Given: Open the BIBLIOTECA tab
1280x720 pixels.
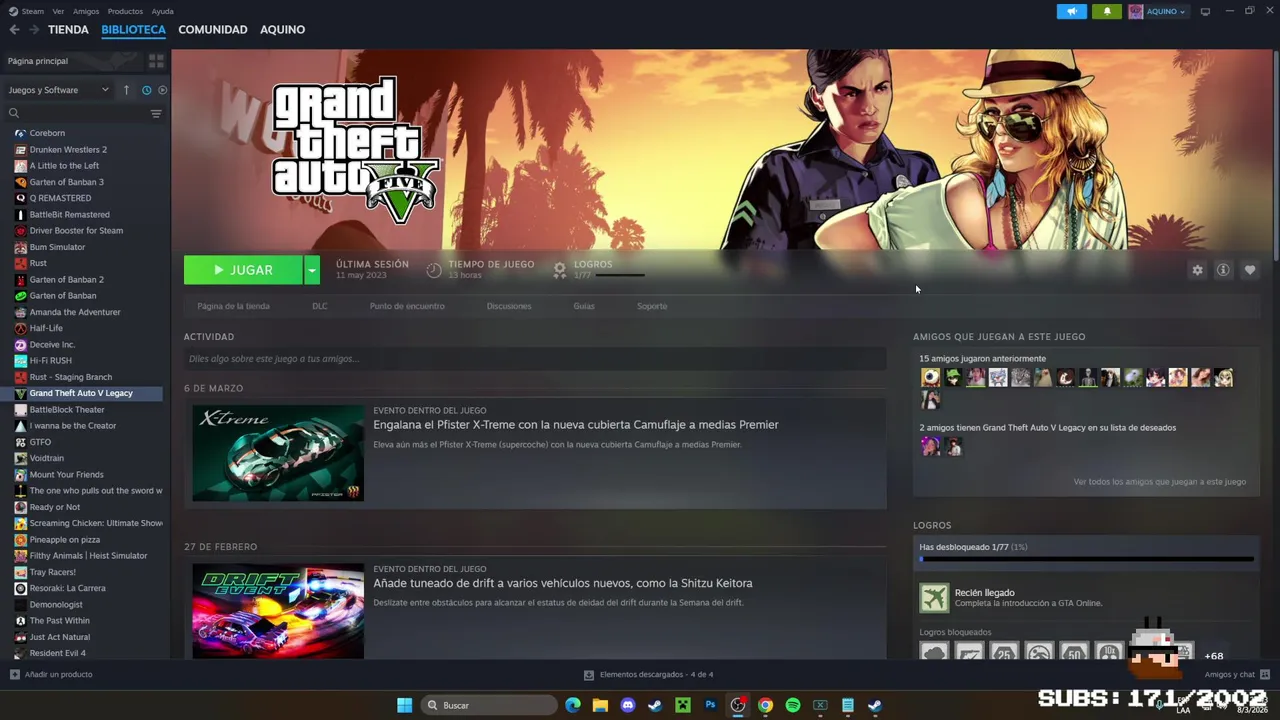Looking at the screenshot, I should pos(133,30).
